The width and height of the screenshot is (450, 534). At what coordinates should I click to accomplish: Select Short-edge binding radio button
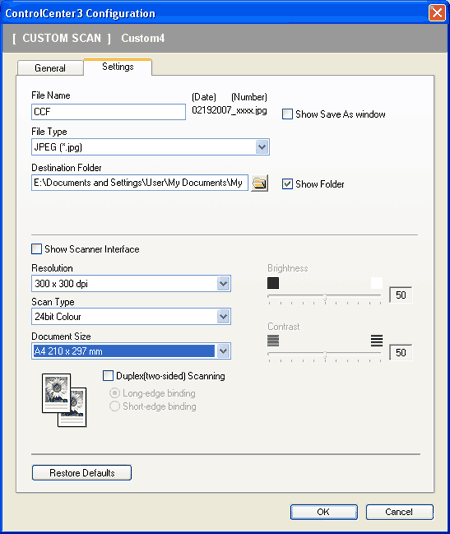pos(114,406)
